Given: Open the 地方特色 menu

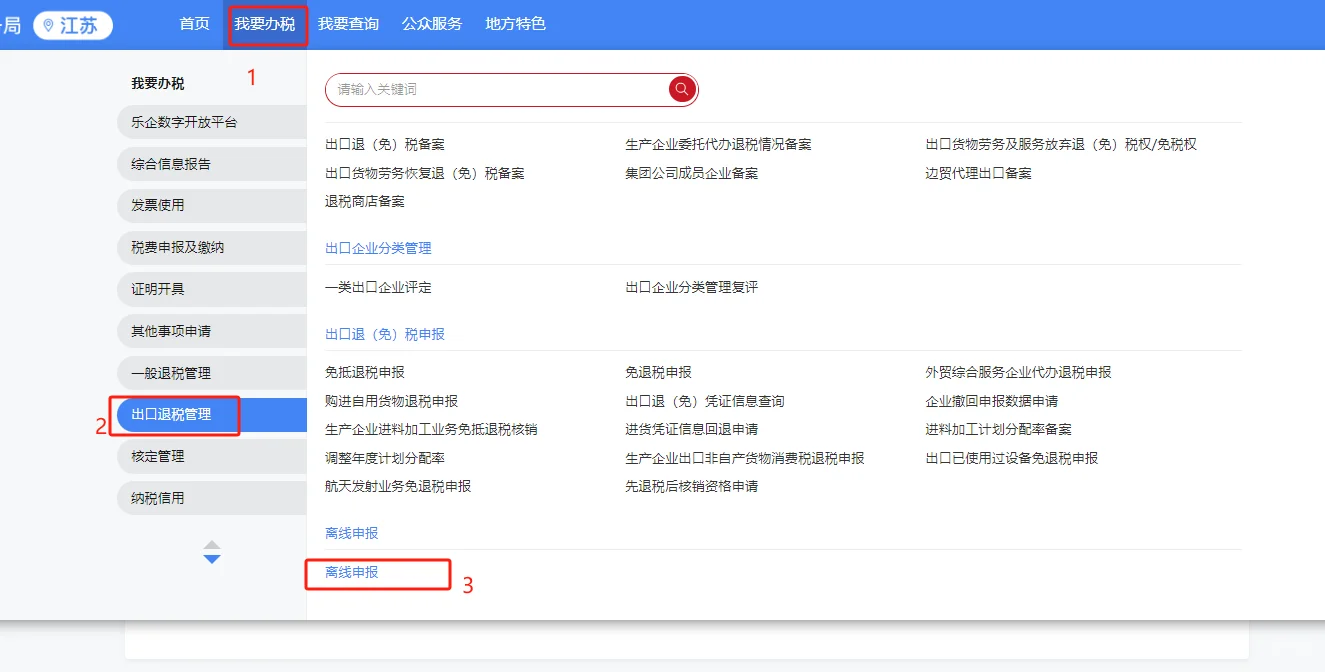Looking at the screenshot, I should pyautogui.click(x=514, y=24).
